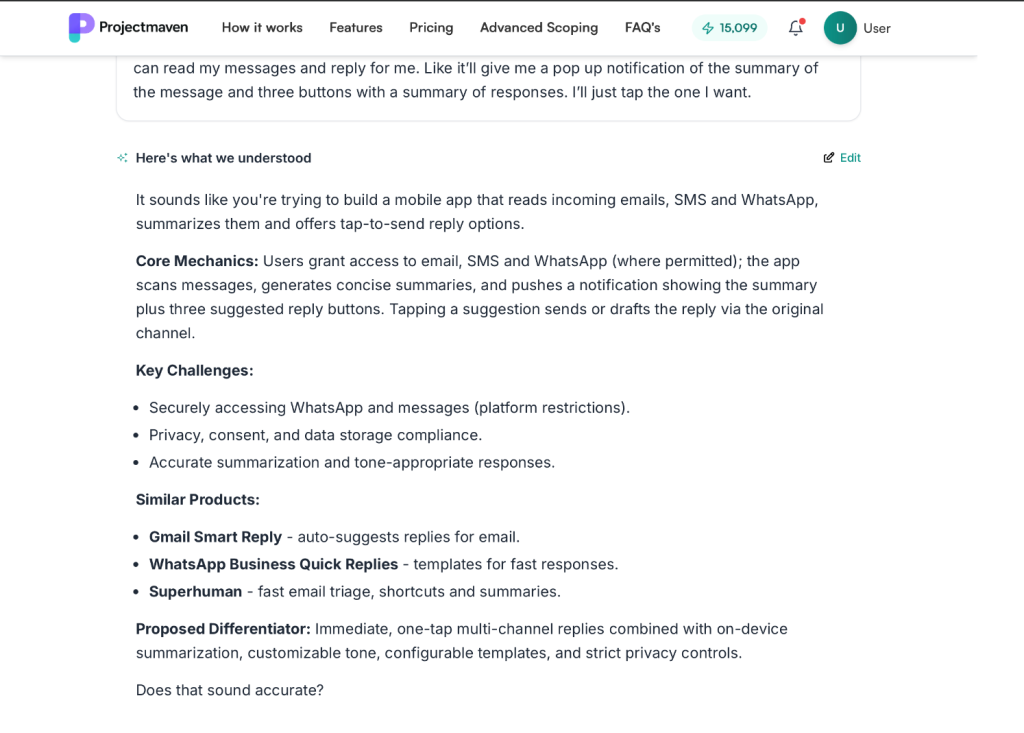Navigate to Pricing
This screenshot has height=733, width=1024.
click(x=431, y=28)
